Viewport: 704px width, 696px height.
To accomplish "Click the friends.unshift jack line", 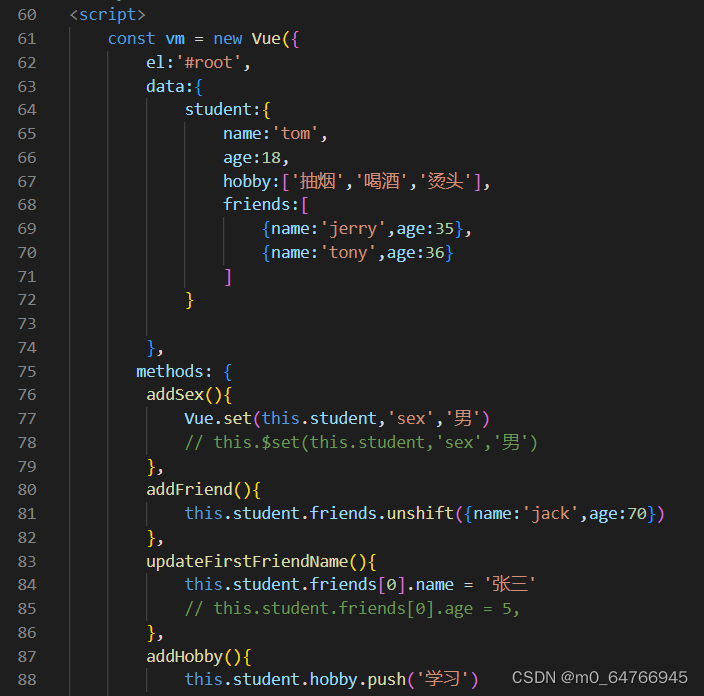I will 424,513.
